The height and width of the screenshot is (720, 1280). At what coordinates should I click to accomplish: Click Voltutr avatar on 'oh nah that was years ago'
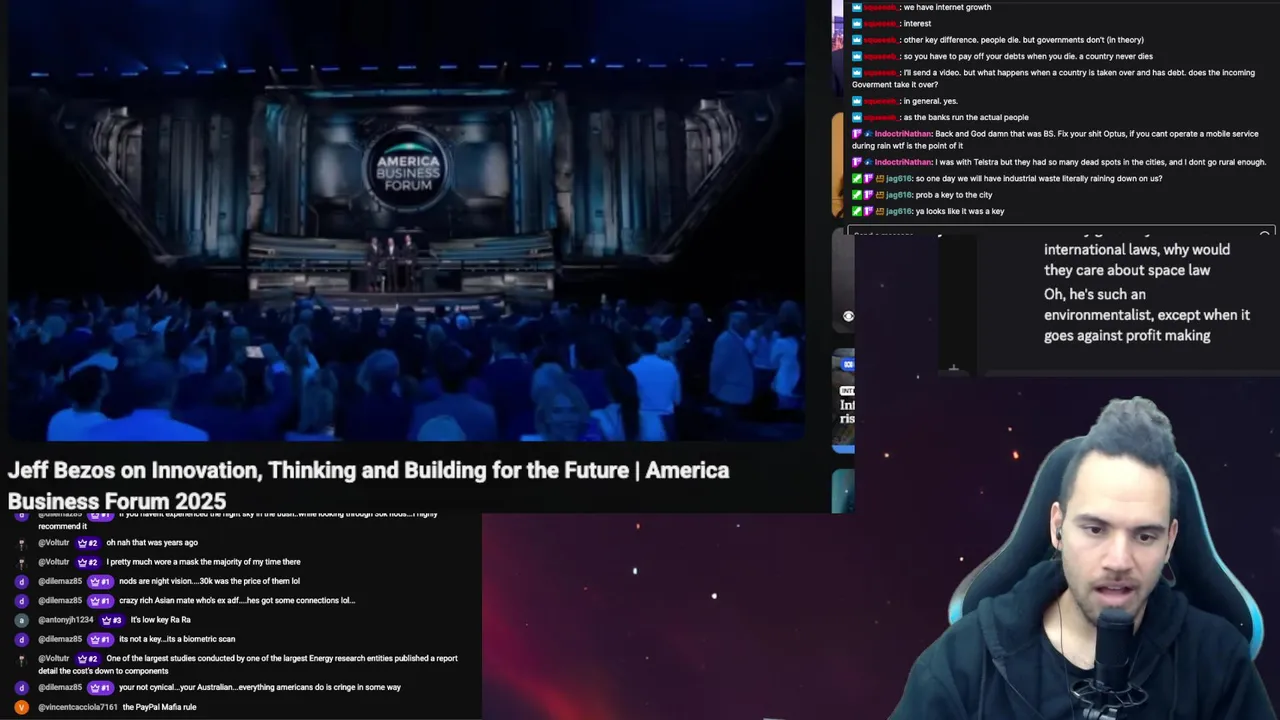coord(21,543)
